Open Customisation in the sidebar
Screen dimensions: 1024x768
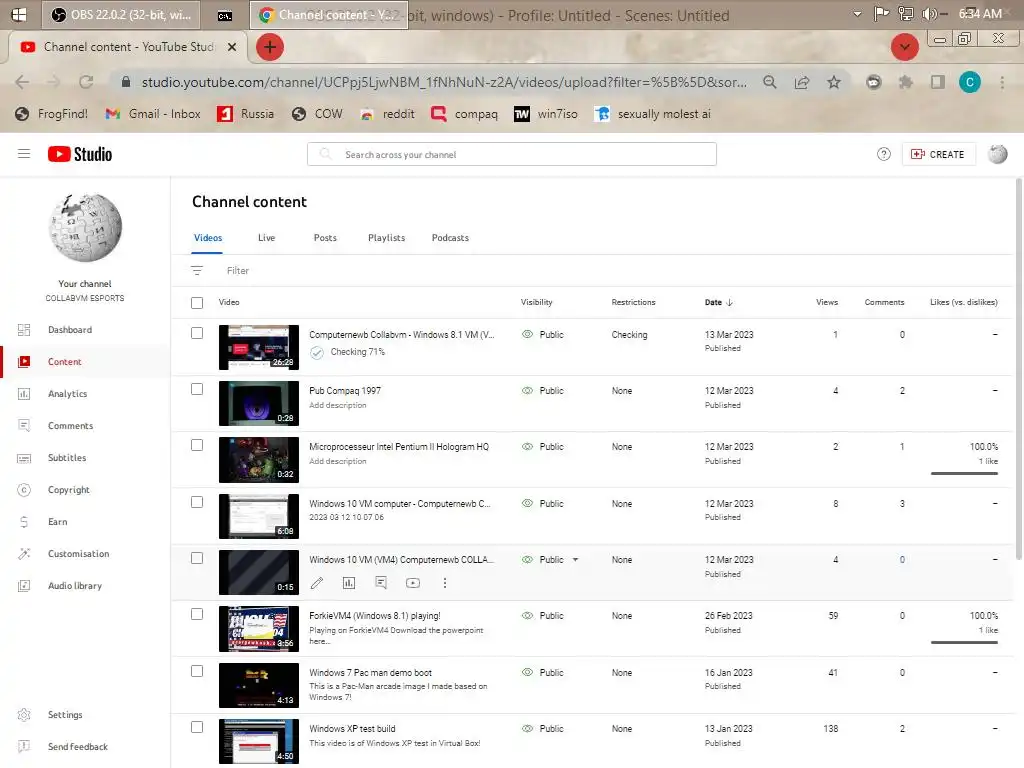click(x=85, y=554)
